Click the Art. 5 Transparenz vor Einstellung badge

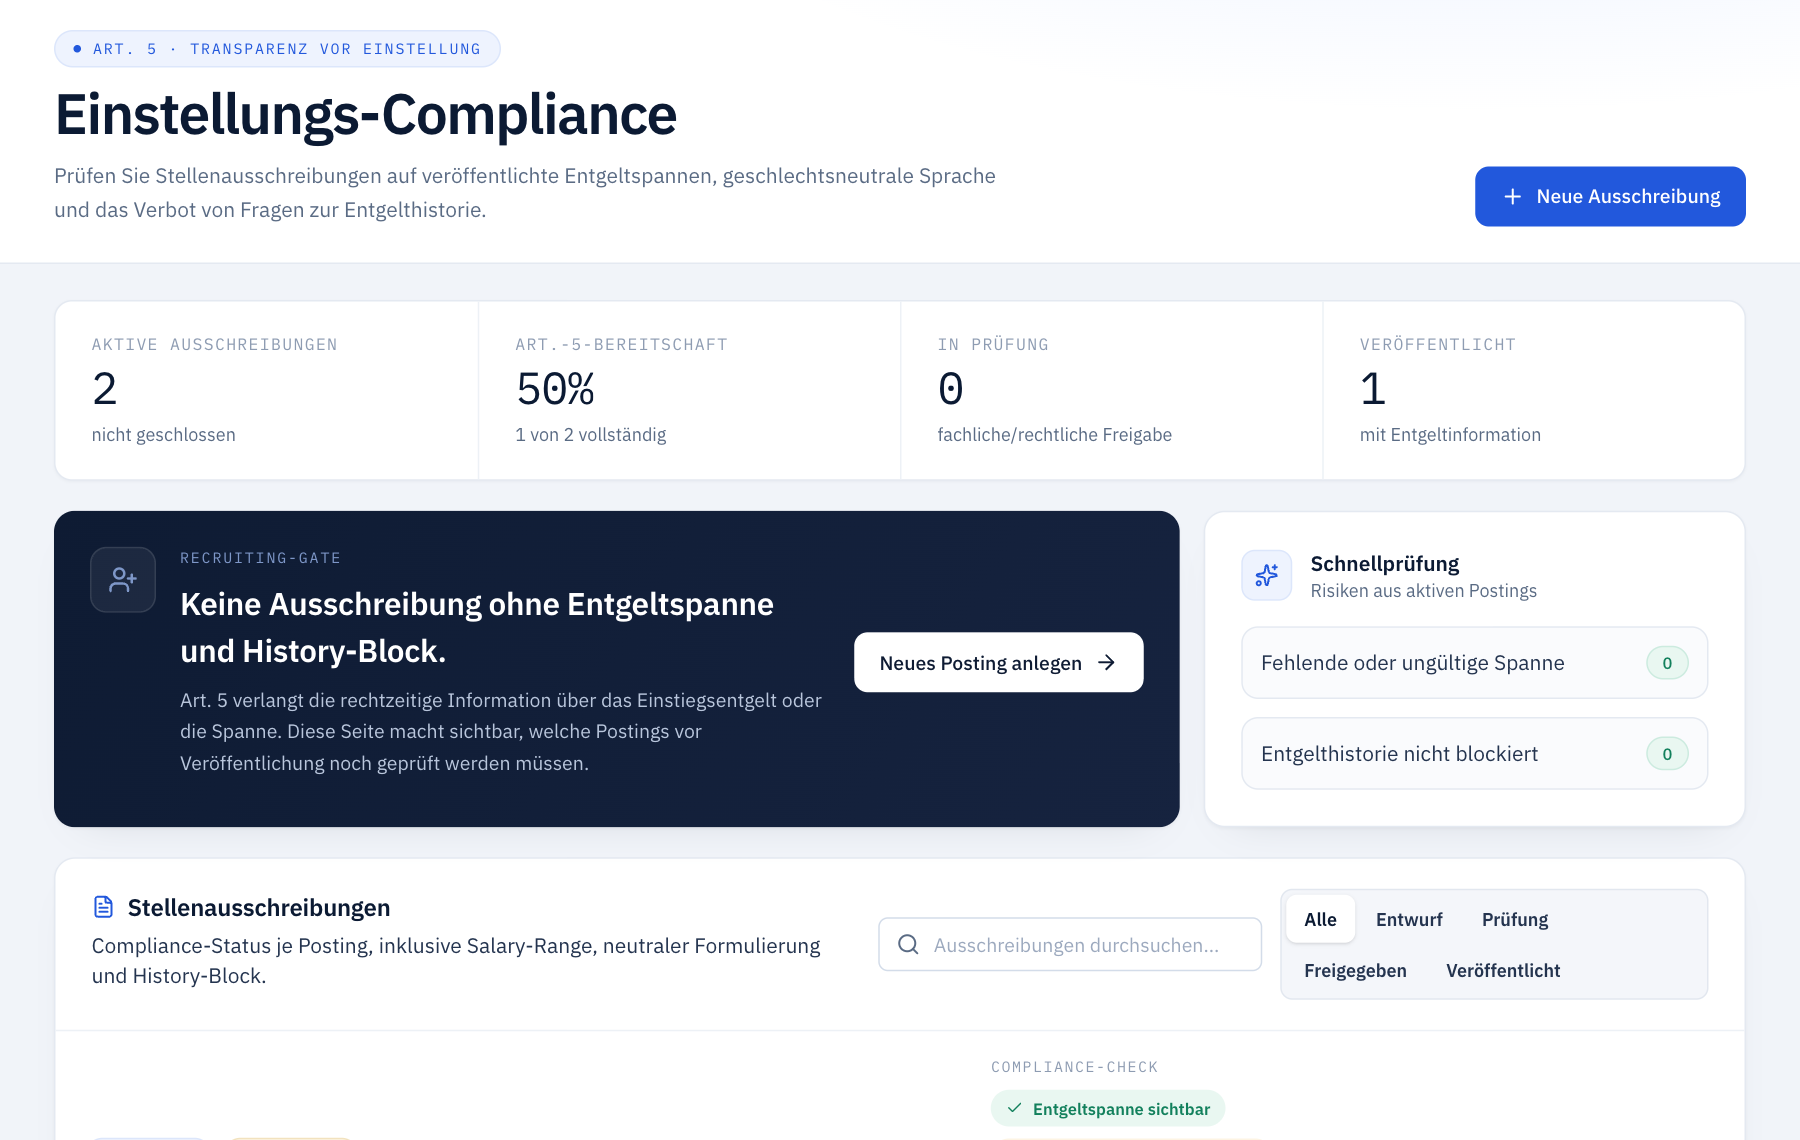(277, 49)
